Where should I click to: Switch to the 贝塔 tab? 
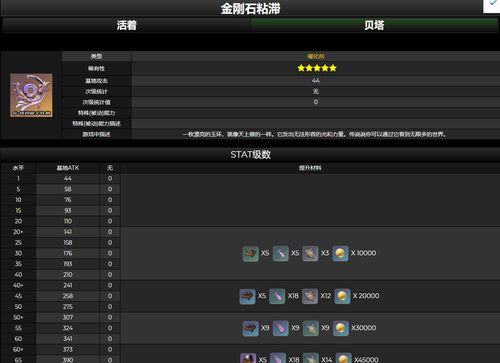[374, 25]
